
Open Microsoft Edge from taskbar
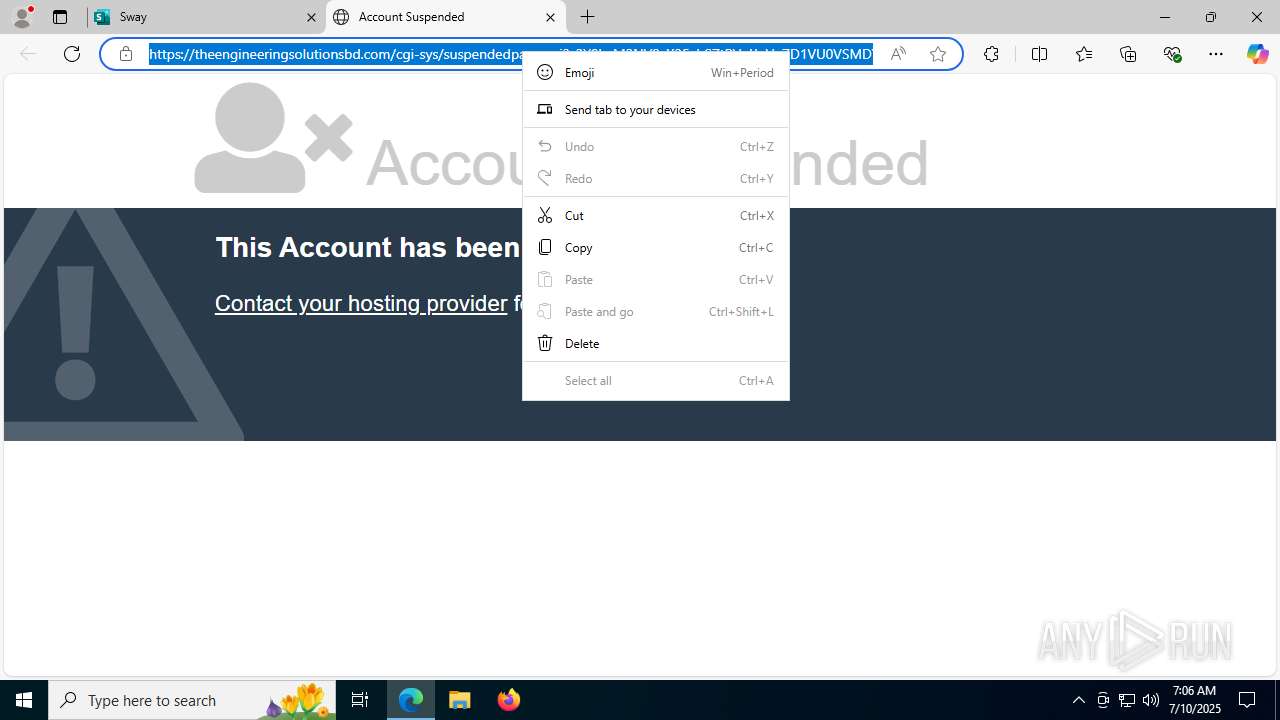point(411,700)
